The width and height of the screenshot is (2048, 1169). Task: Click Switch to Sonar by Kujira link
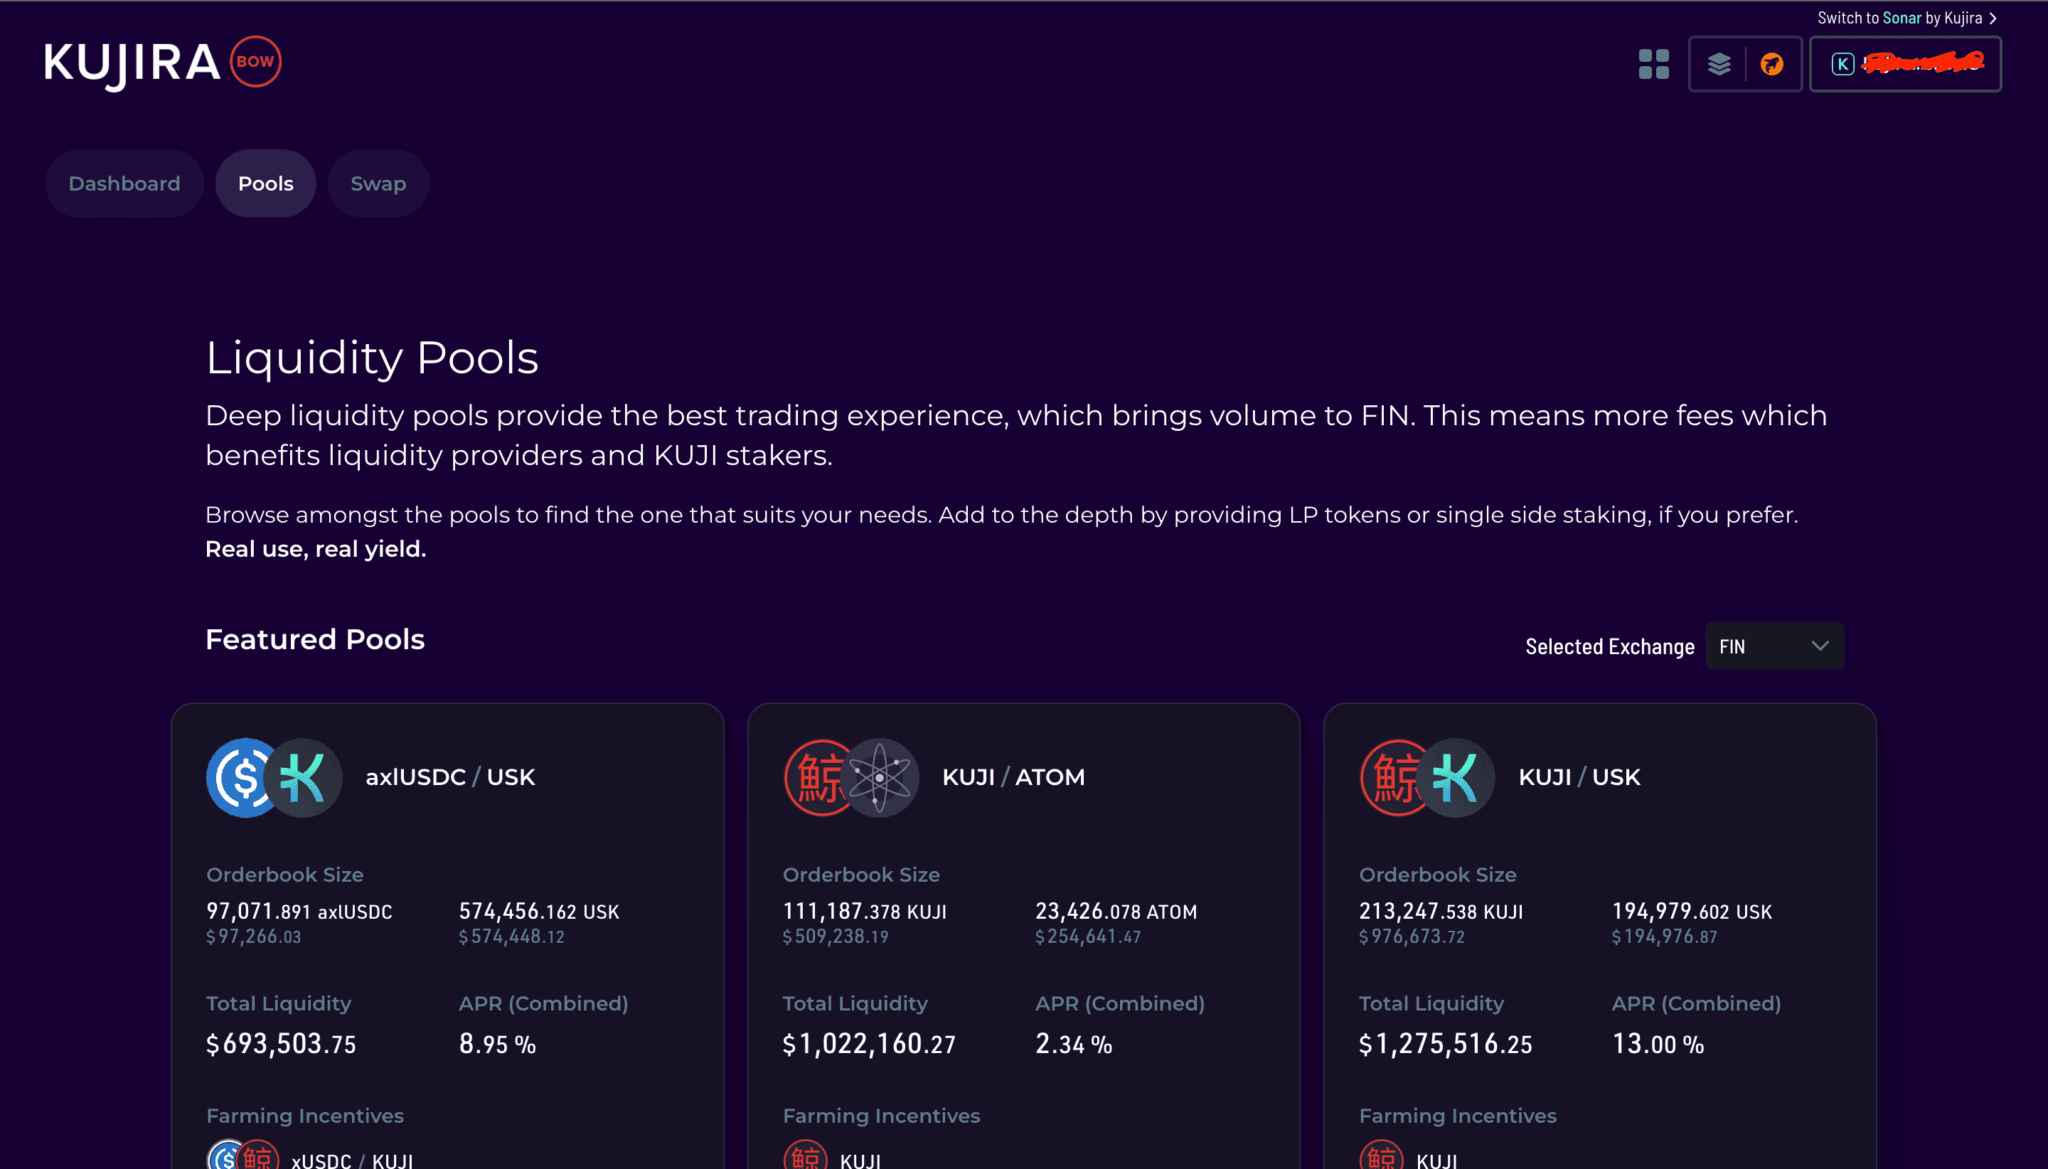pyautogui.click(x=1906, y=18)
